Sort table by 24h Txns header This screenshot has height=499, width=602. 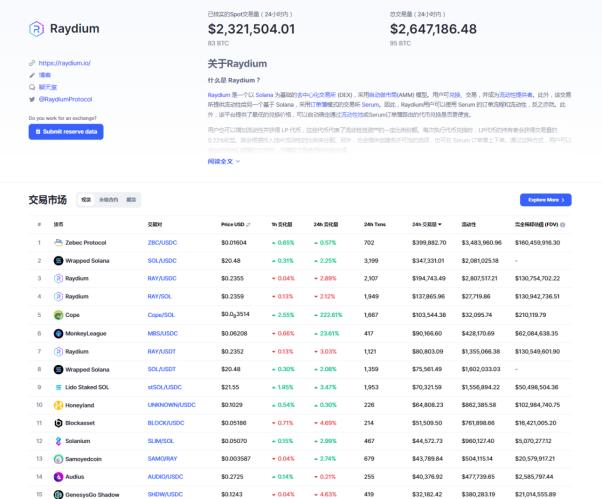[x=375, y=225]
